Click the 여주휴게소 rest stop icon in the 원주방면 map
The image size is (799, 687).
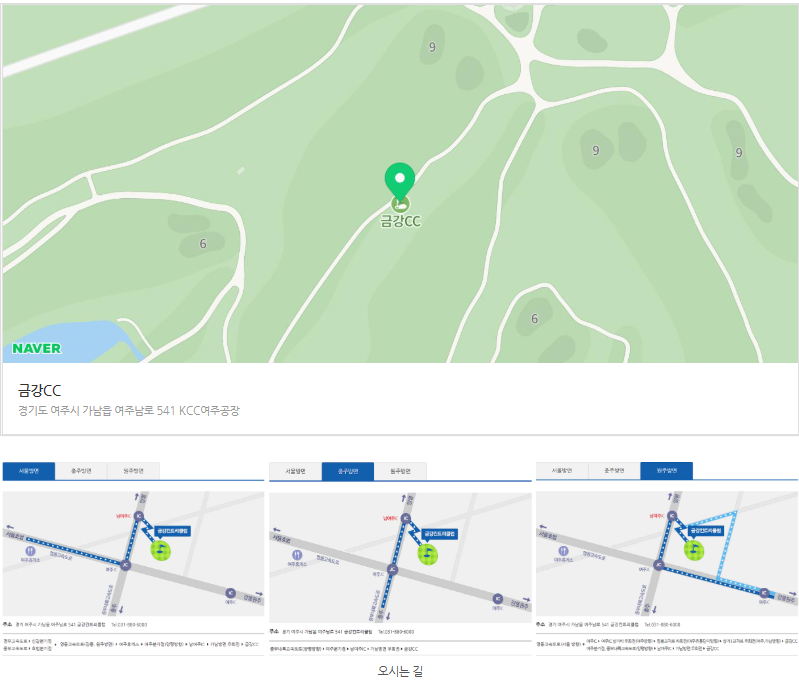point(563,550)
